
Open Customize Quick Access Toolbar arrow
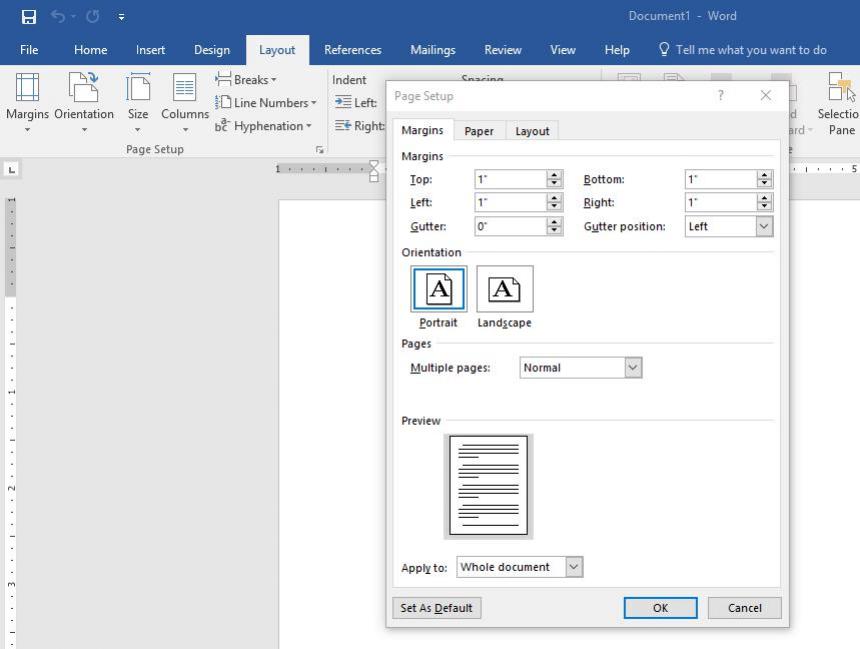click(x=121, y=17)
